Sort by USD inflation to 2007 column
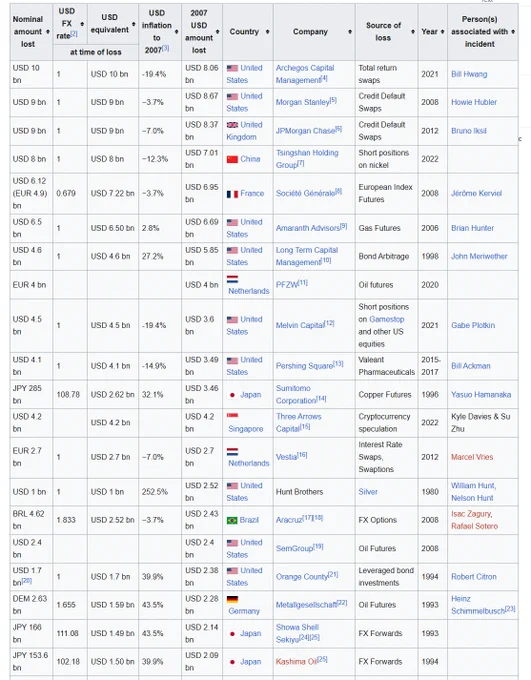This screenshot has height=680, width=531. point(177,32)
